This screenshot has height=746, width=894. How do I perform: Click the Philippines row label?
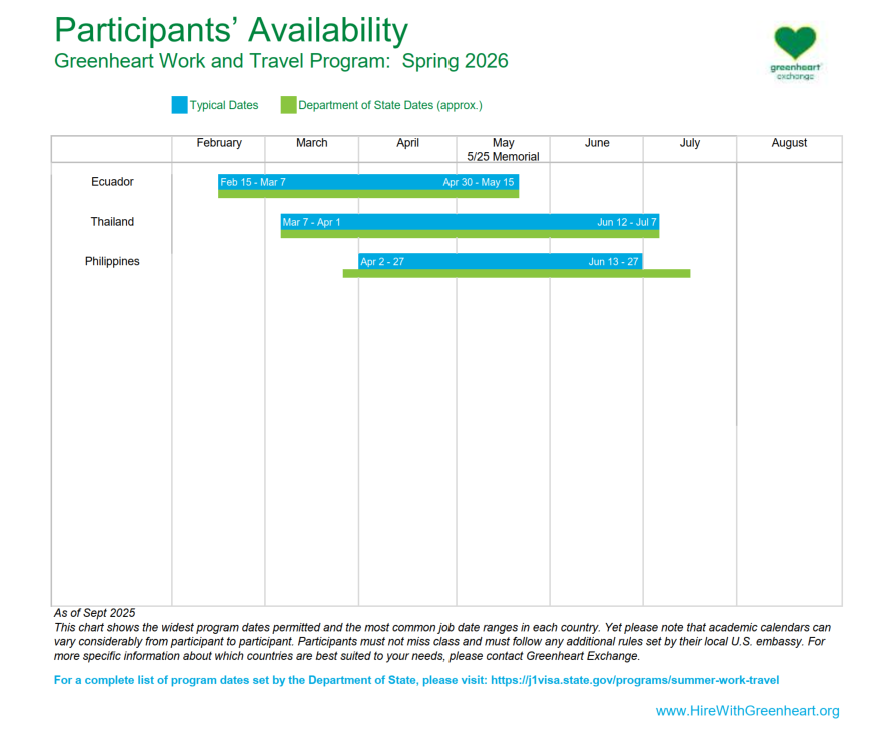tap(112, 262)
